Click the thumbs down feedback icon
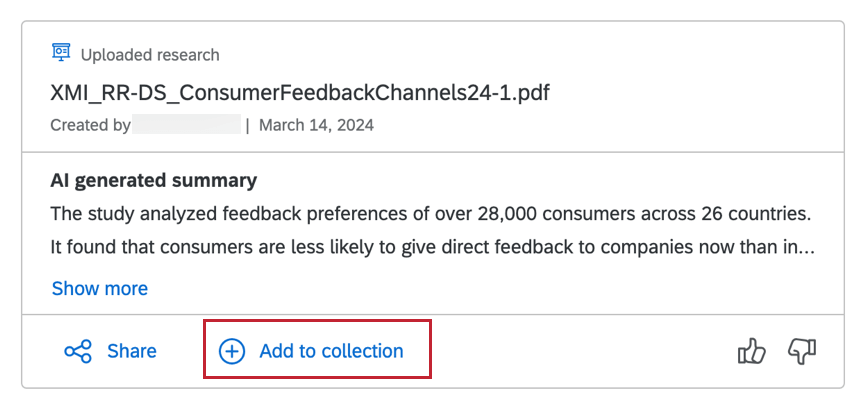850x407 pixels. coord(802,351)
